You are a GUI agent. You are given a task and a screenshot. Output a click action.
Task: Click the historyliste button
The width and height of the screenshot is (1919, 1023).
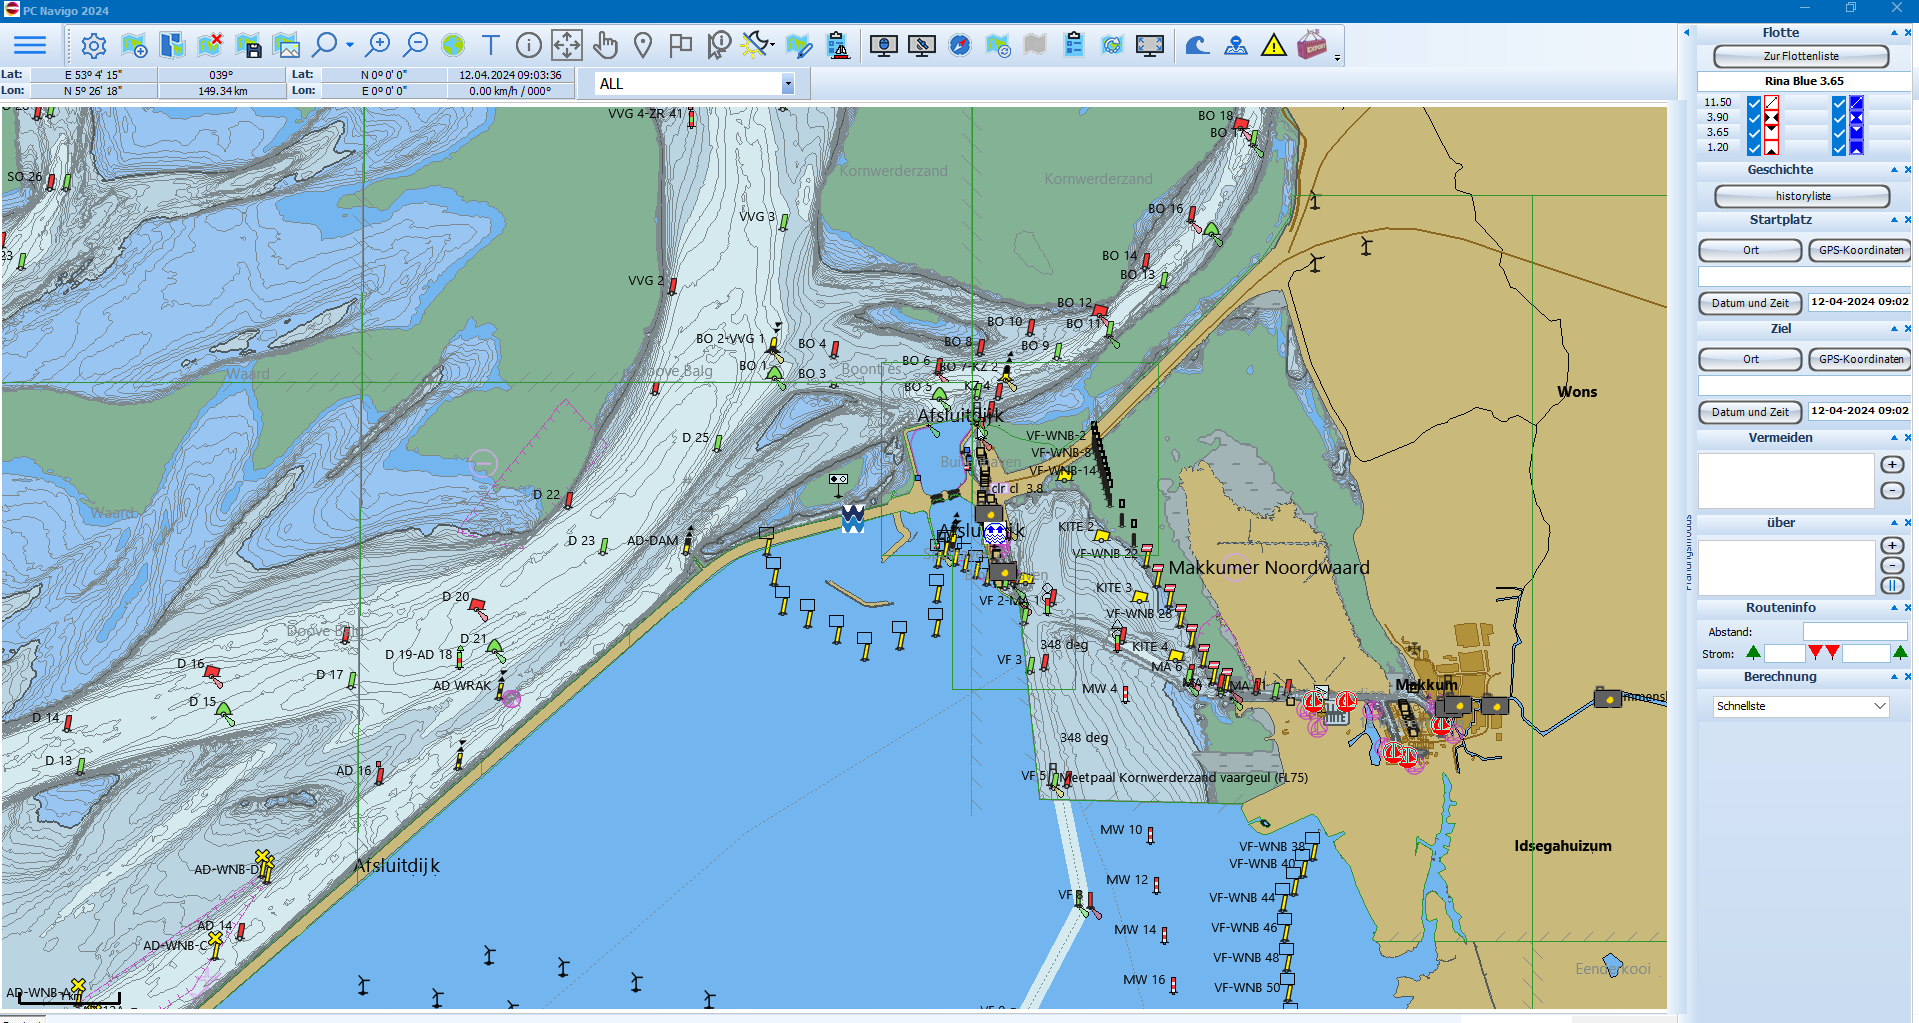point(1802,196)
